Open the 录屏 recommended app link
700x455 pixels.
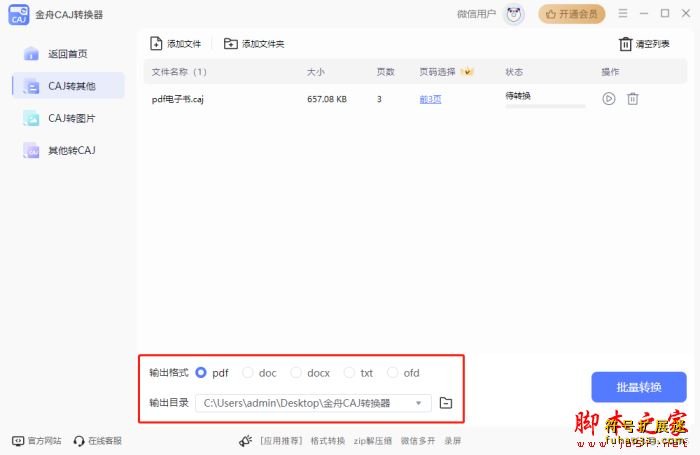[453, 441]
